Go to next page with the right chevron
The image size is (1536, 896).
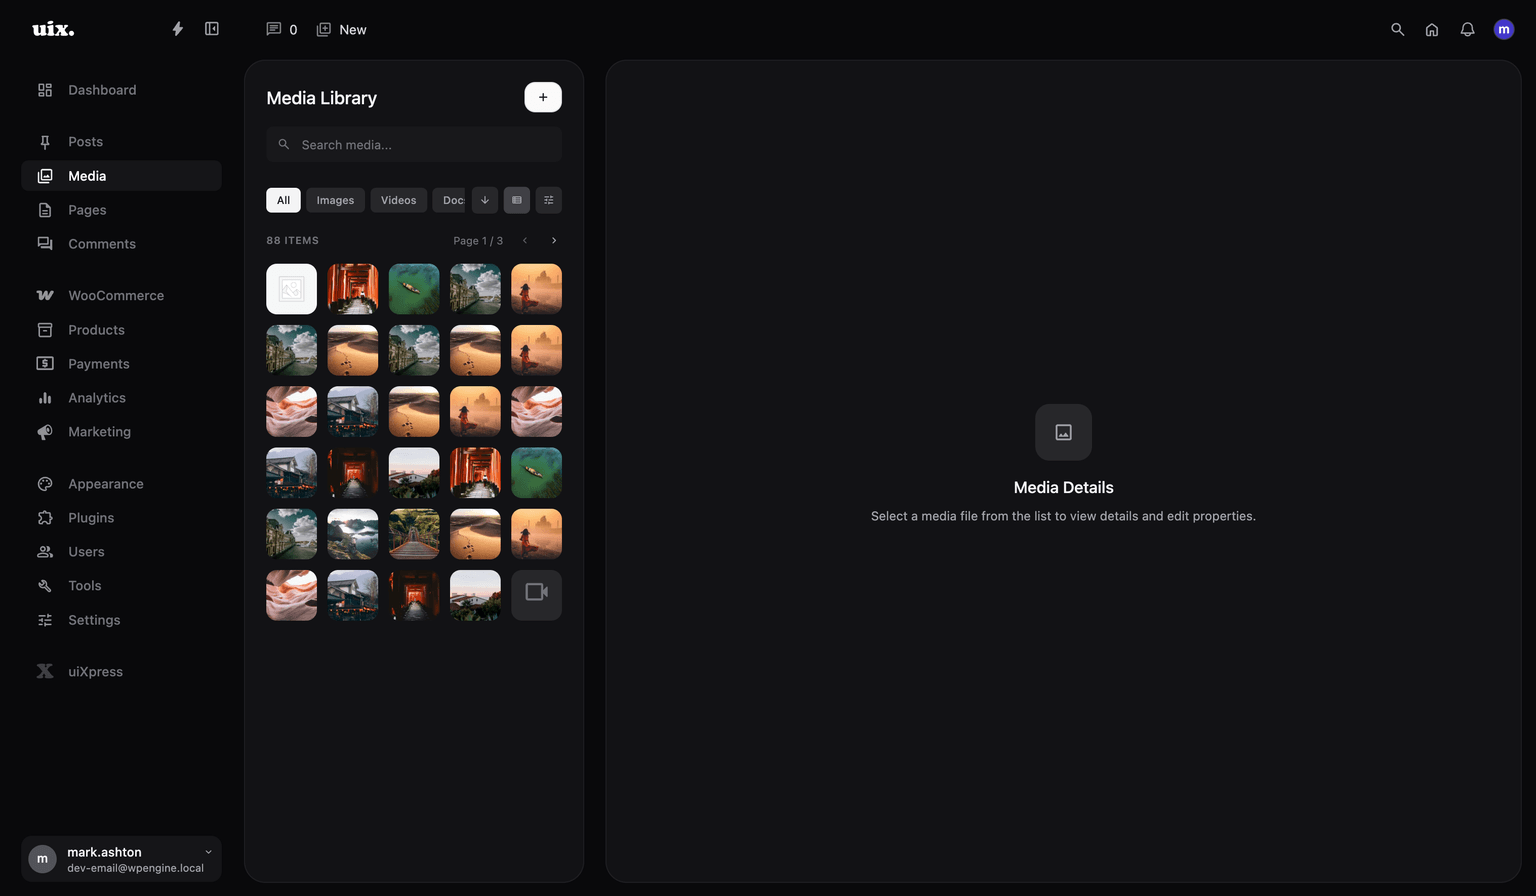[554, 240]
